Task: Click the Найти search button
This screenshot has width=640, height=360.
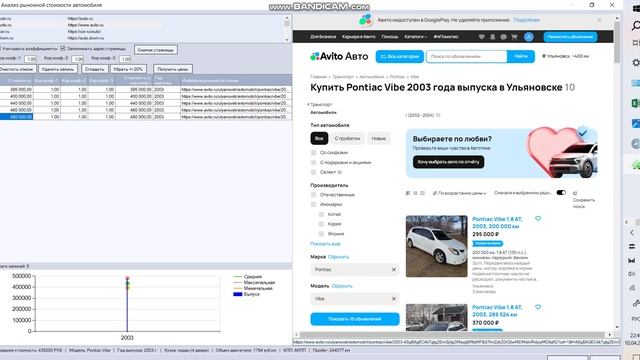Action: [521, 56]
